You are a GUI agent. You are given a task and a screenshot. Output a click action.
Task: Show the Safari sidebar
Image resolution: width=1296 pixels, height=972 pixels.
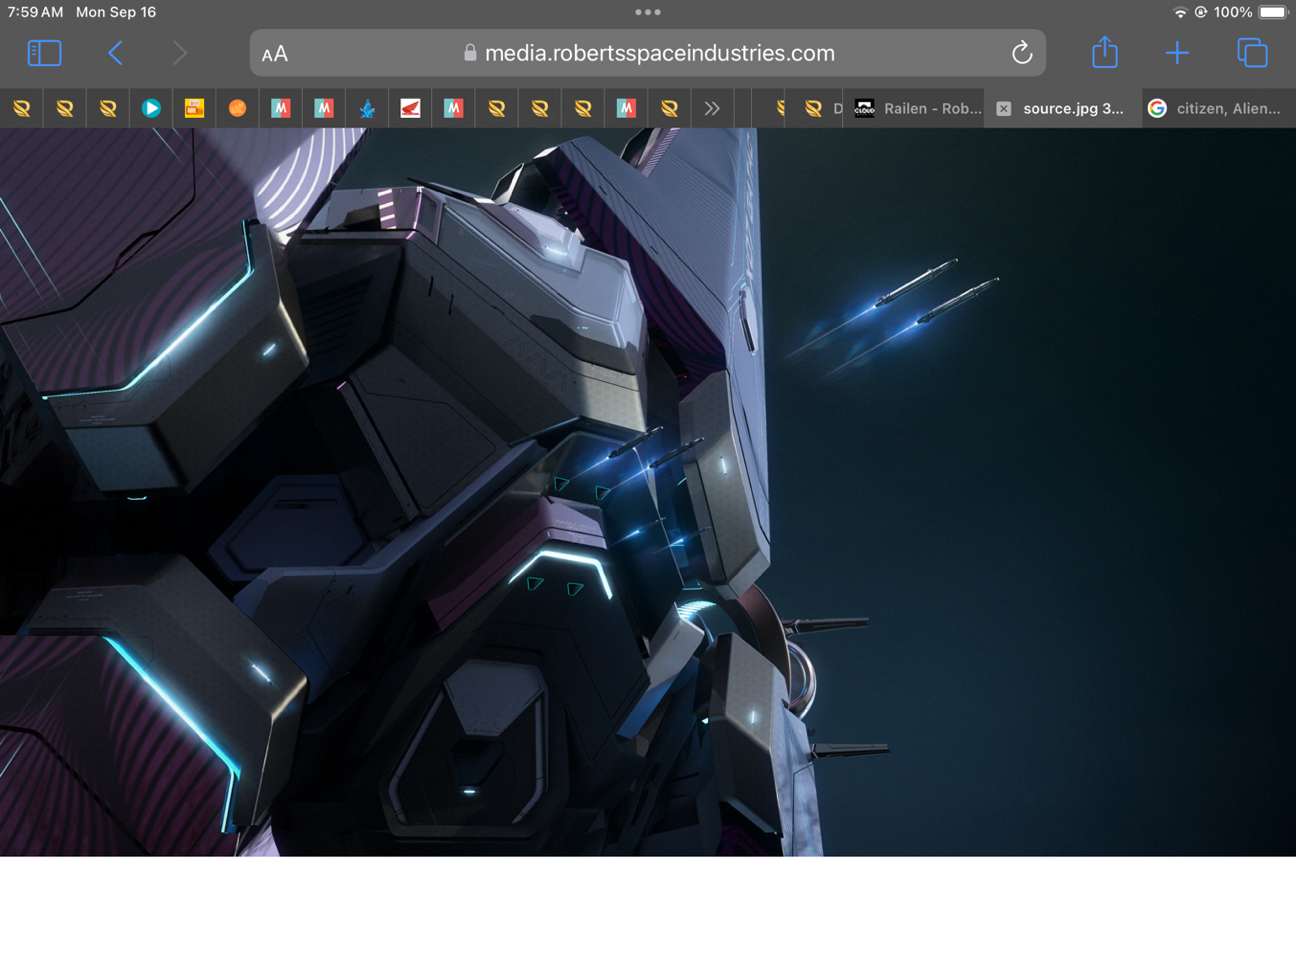point(44,53)
